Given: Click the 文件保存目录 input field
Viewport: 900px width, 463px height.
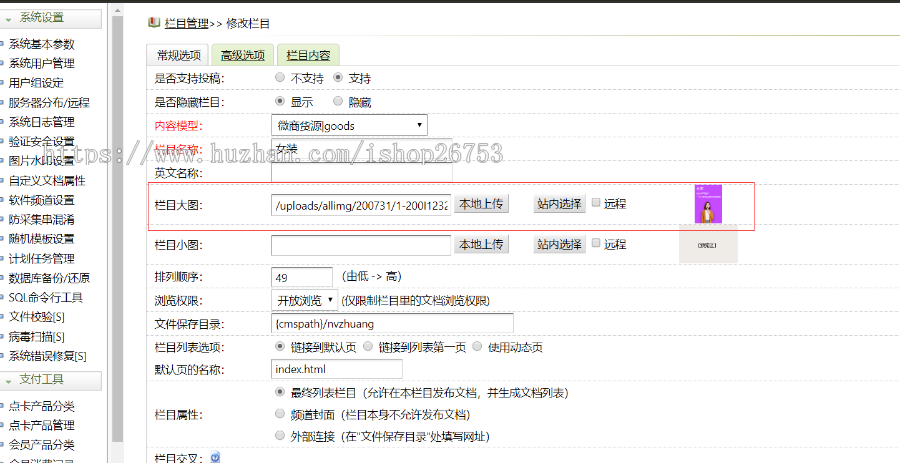Looking at the screenshot, I should 392,323.
